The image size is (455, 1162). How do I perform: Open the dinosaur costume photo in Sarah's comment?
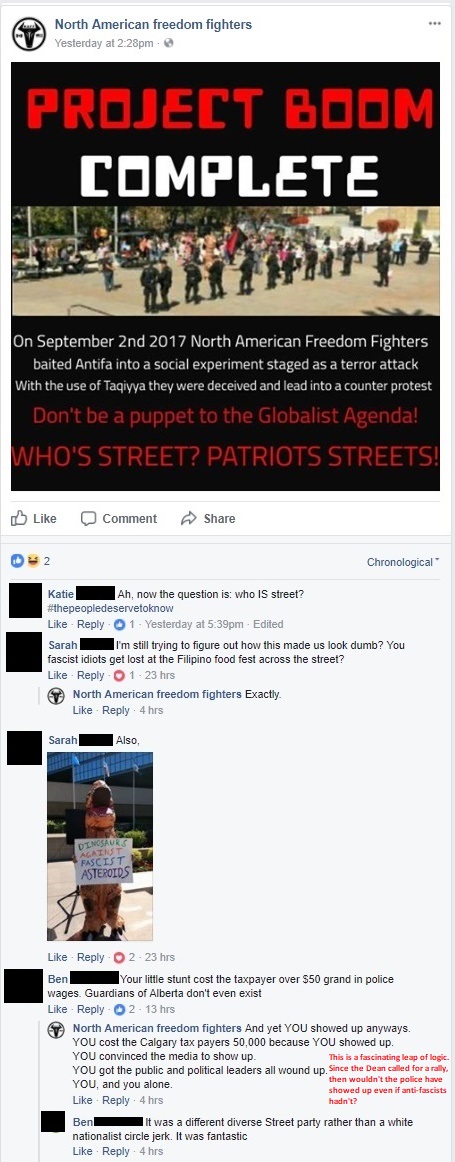100,846
